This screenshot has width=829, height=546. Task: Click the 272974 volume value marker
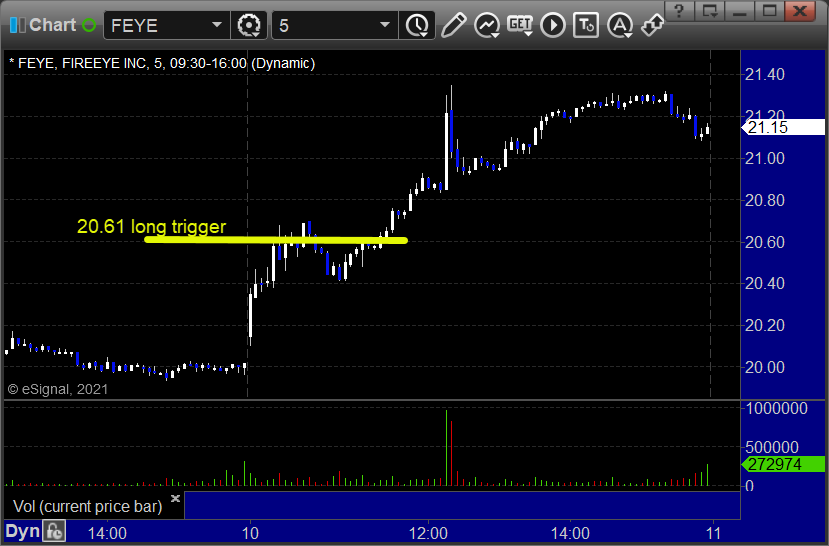(x=783, y=465)
